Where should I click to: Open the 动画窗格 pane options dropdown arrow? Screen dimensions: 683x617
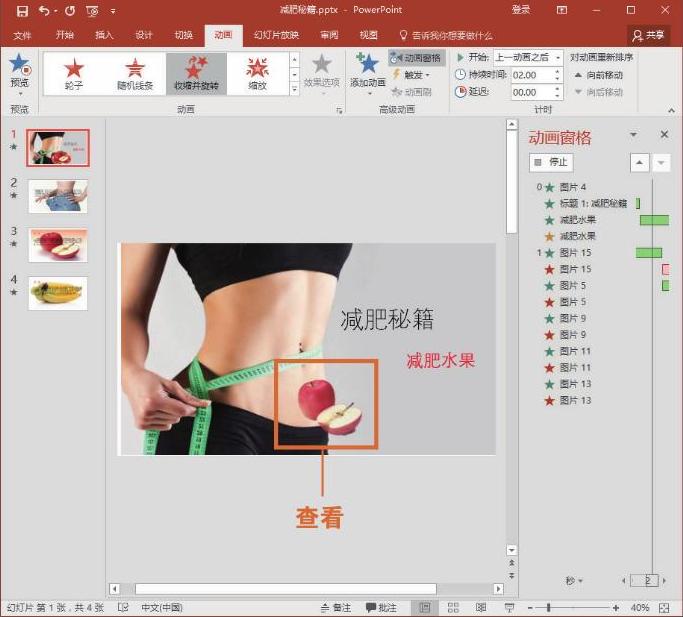(x=633, y=135)
